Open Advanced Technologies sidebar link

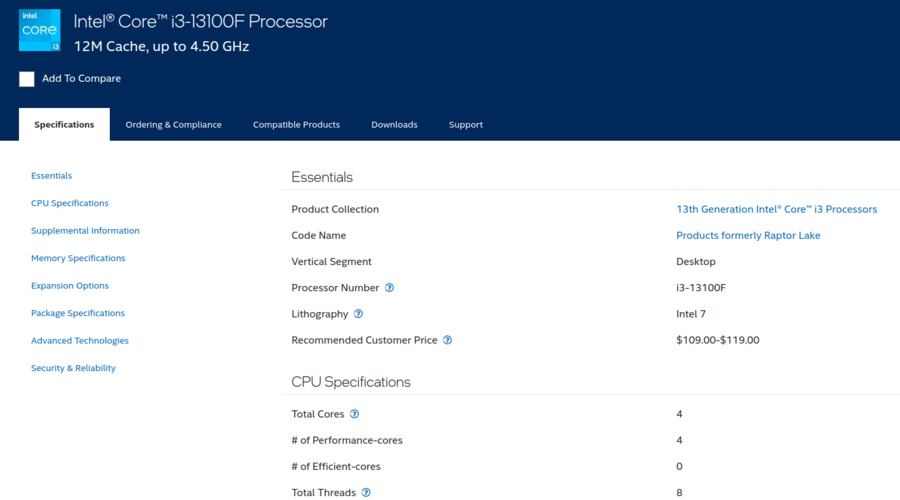tap(80, 341)
